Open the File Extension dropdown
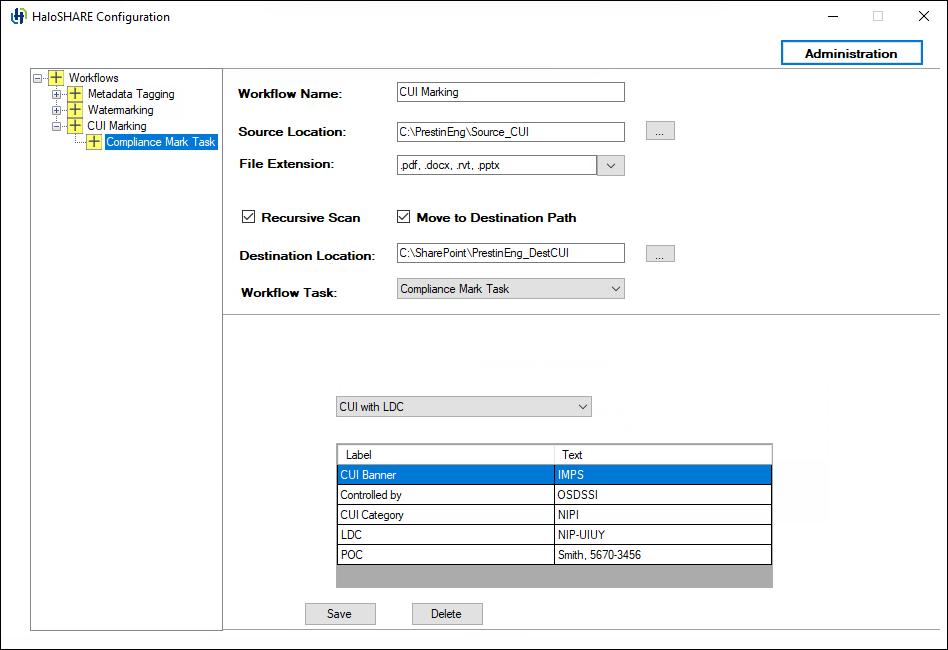 pyautogui.click(x=610, y=165)
